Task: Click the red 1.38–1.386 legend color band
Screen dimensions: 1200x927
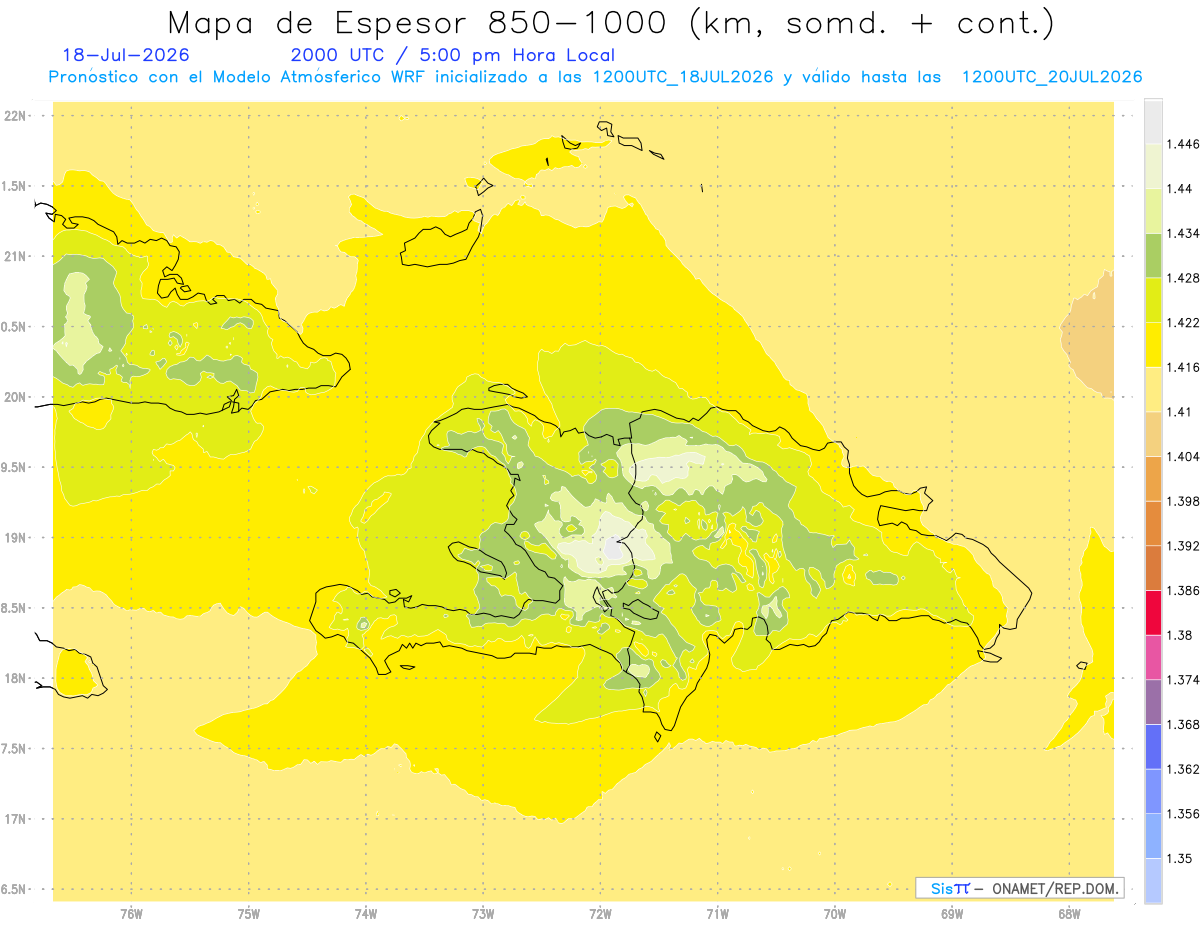Action: (1153, 613)
